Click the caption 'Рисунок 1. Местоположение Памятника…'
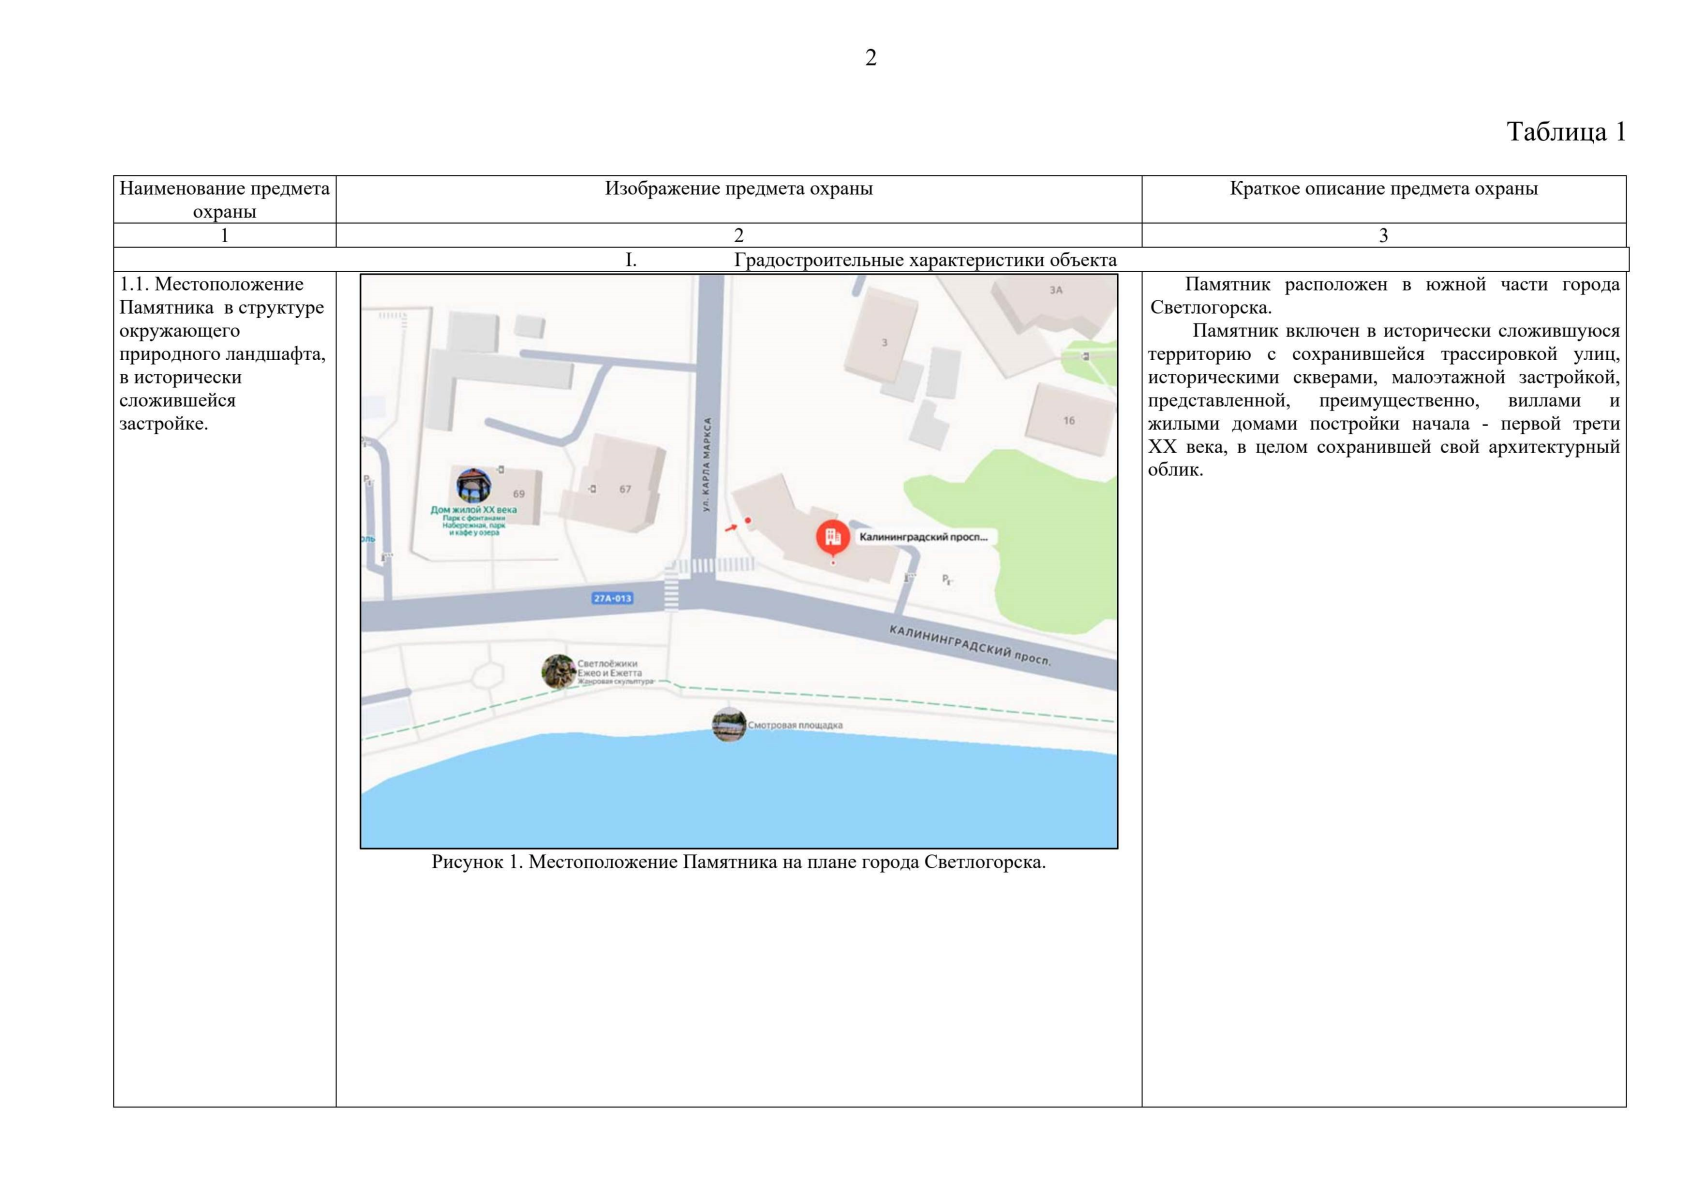Screen dimensions: 1697x1200 coord(739,862)
